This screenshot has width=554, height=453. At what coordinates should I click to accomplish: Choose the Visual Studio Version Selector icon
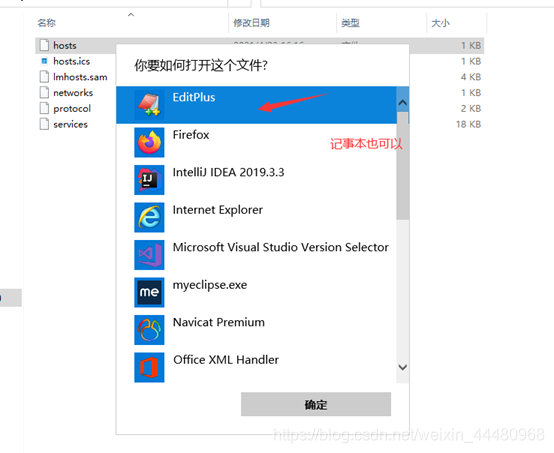point(149,255)
